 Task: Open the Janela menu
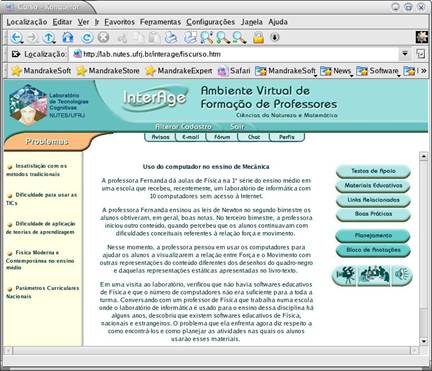tap(252, 22)
